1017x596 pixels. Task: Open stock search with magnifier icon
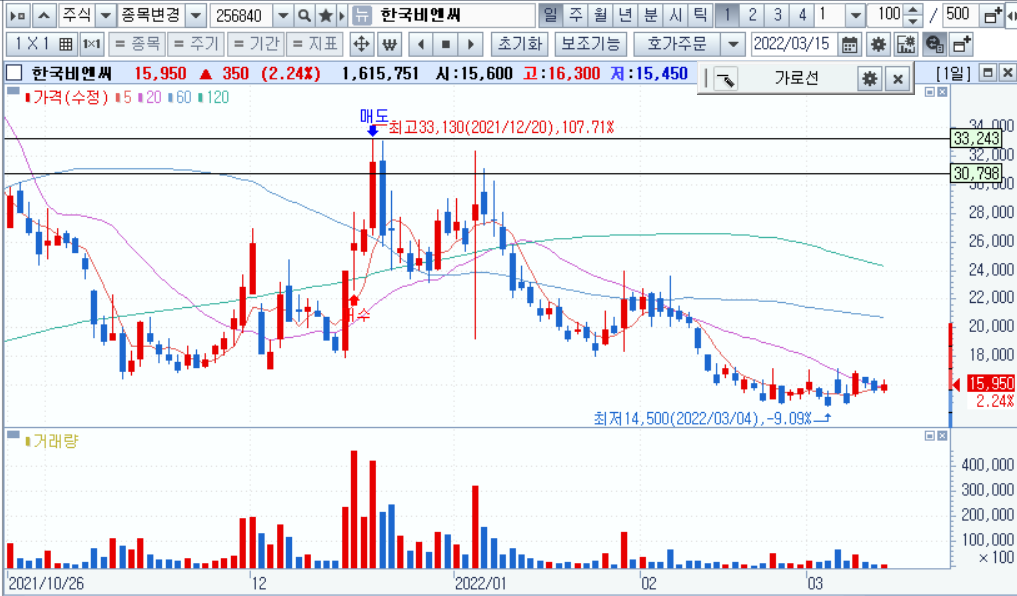coord(304,15)
